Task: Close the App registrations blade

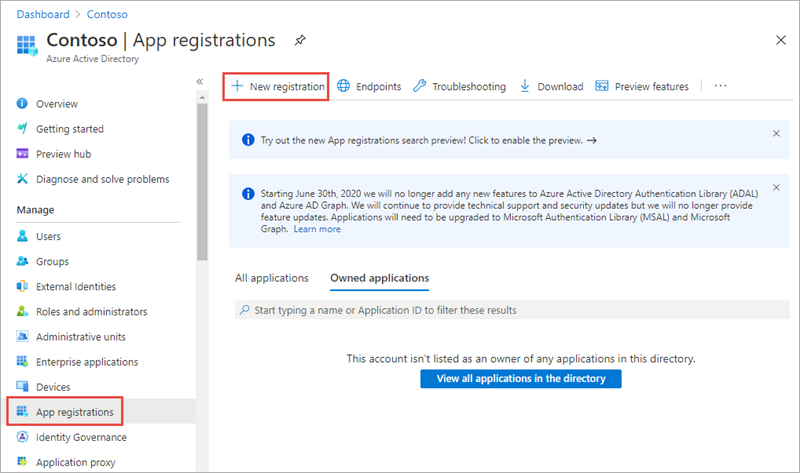Action: click(781, 40)
